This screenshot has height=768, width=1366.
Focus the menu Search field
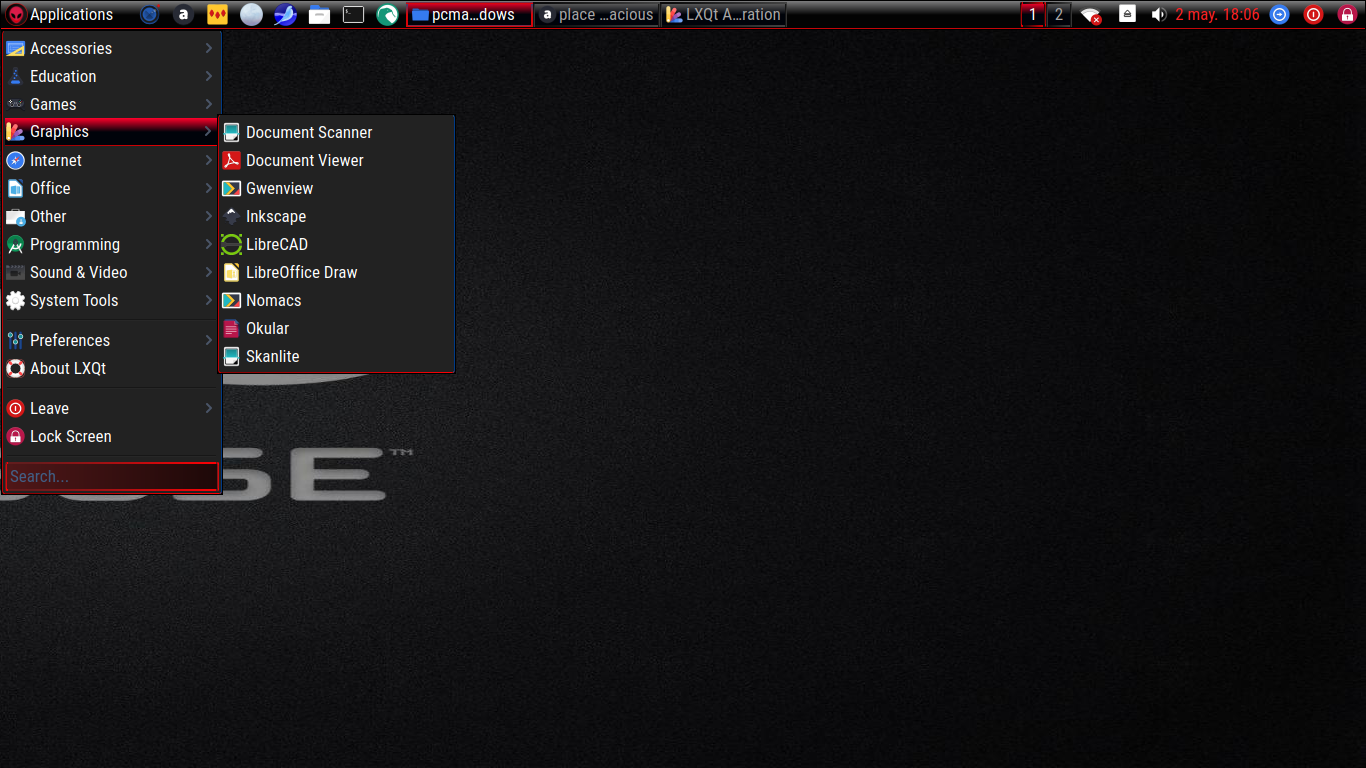pyautogui.click(x=111, y=476)
